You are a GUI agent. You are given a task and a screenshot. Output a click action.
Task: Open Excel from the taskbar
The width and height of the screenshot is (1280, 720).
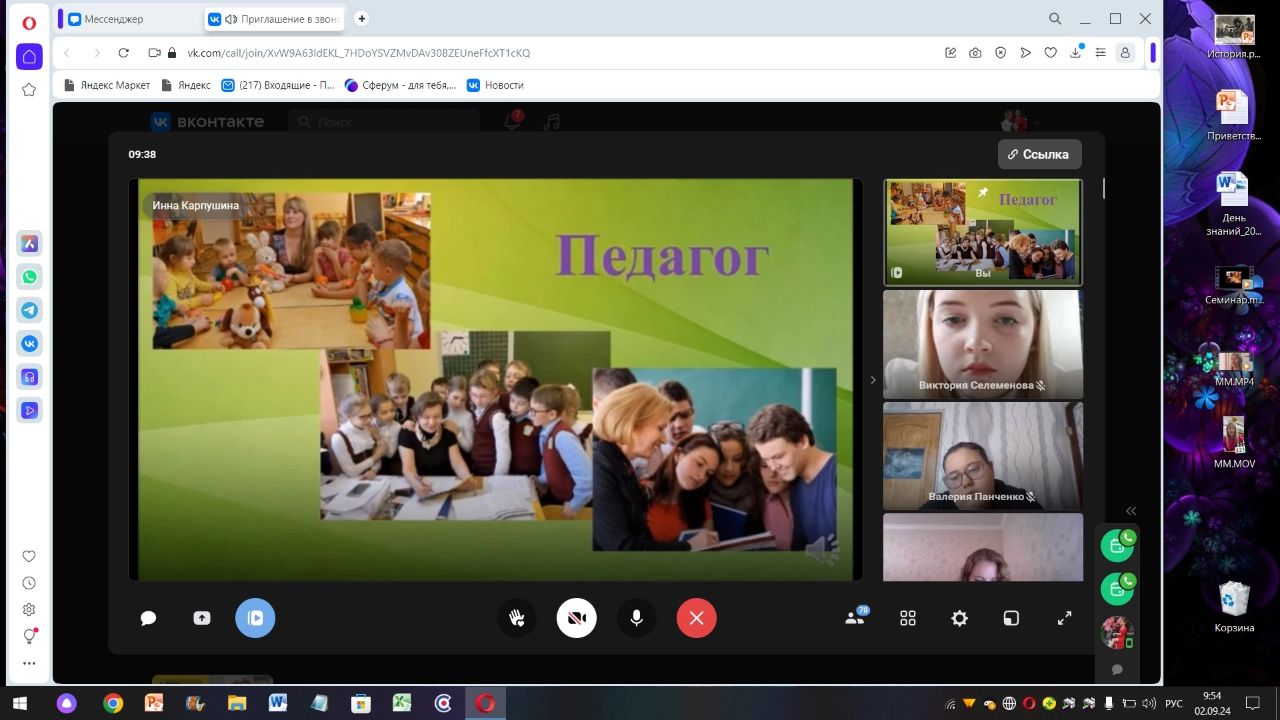click(x=402, y=703)
